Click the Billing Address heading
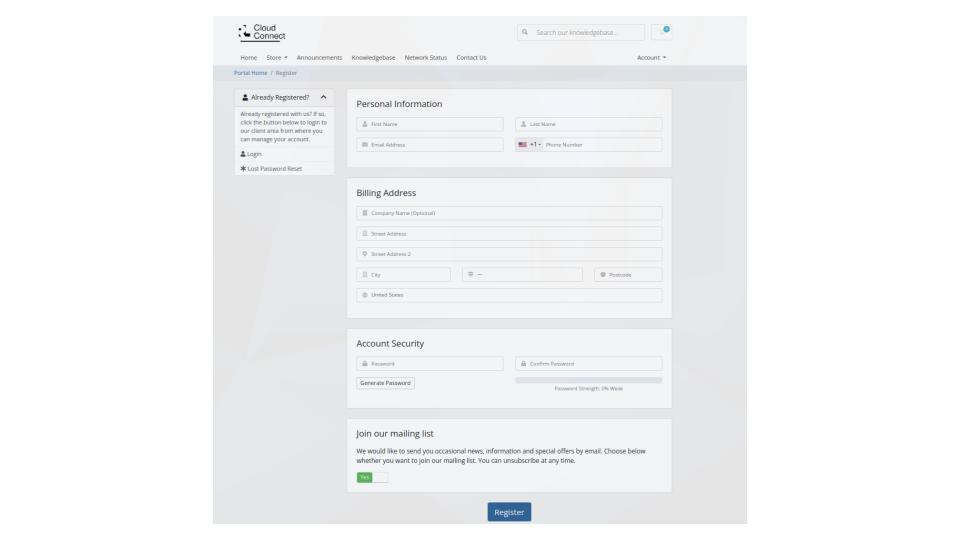 (x=386, y=193)
